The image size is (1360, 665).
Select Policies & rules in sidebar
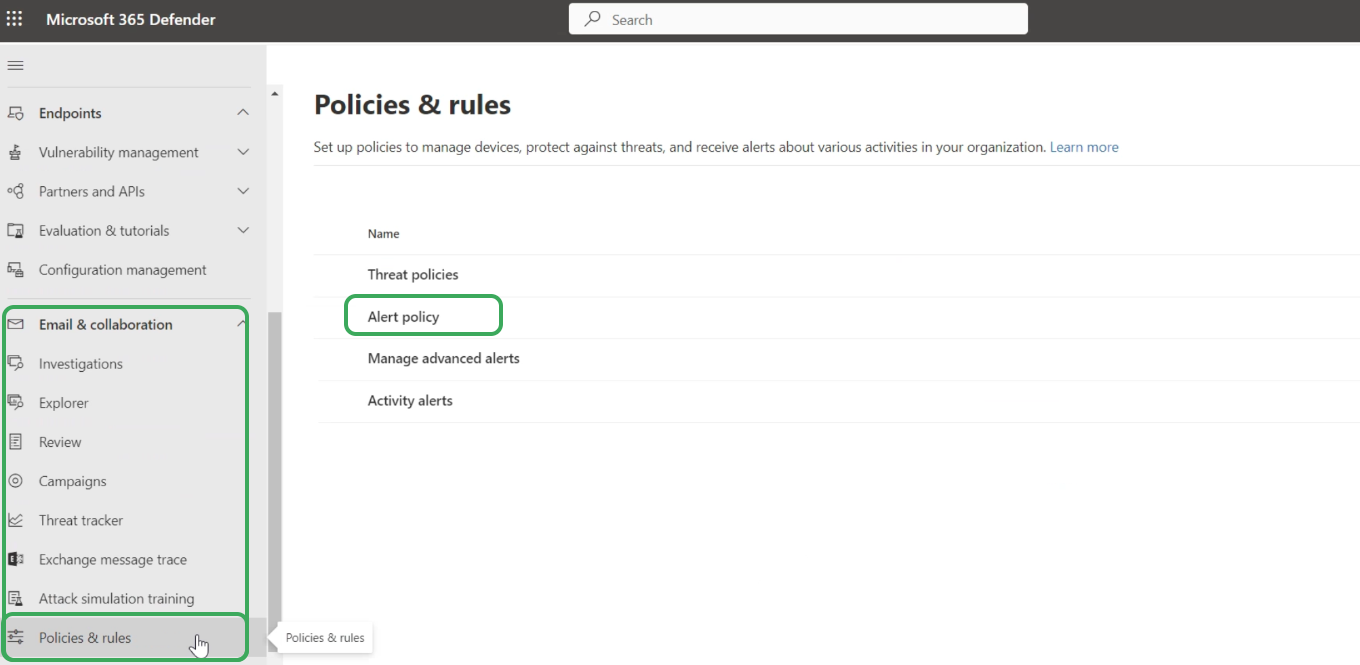(x=85, y=637)
